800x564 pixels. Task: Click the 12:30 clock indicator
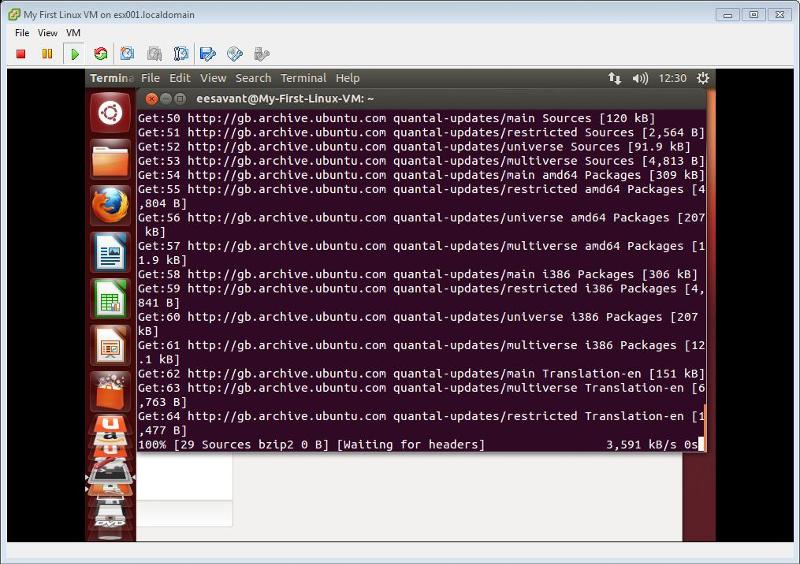[x=672, y=78]
